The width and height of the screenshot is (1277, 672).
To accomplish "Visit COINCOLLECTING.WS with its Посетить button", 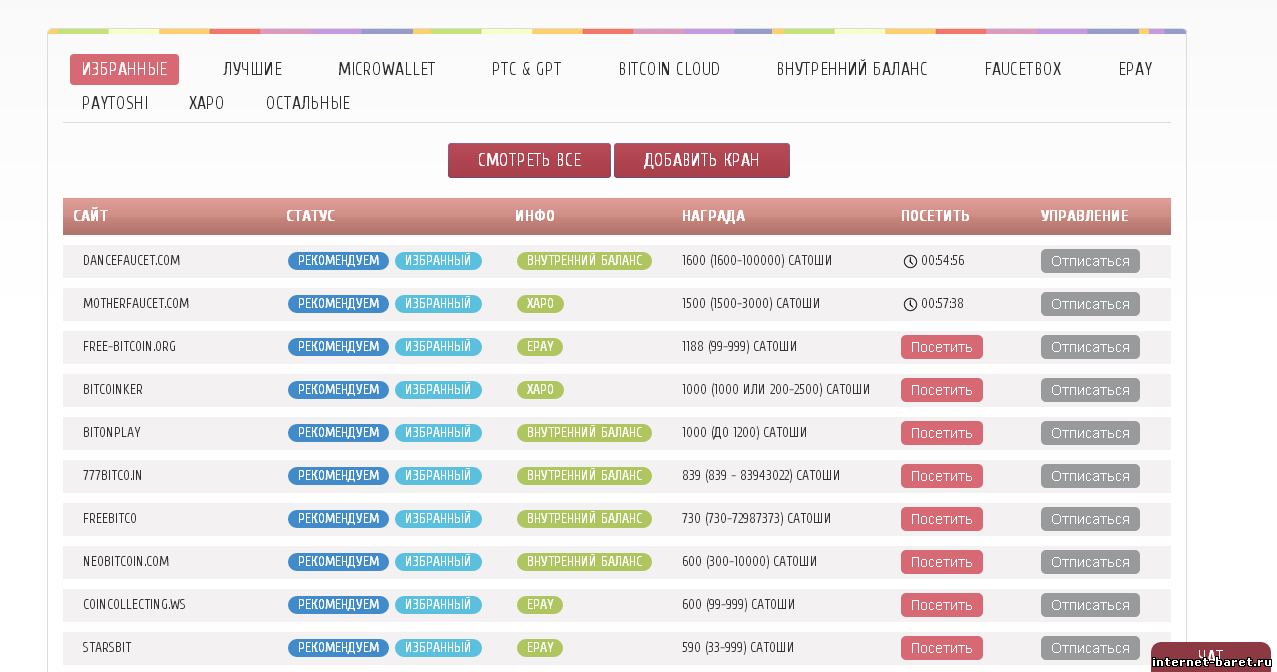I will [942, 605].
